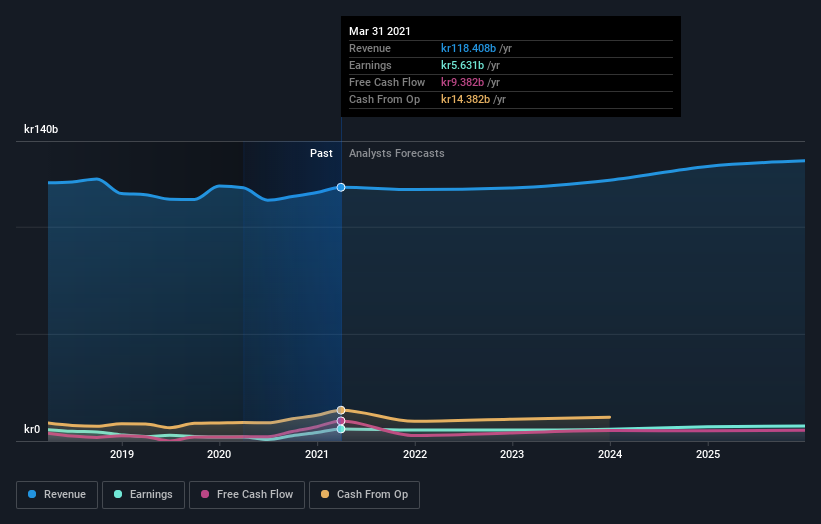Click the blue Revenue data point marker
Viewport: 821px width, 524px height.
tap(341, 187)
